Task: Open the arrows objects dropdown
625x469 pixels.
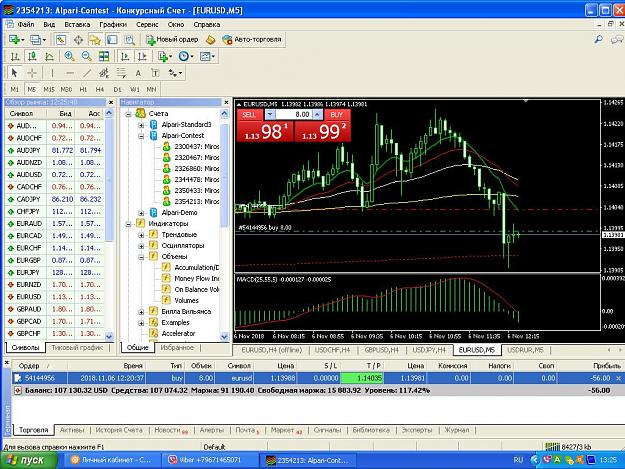Action: click(x=175, y=73)
